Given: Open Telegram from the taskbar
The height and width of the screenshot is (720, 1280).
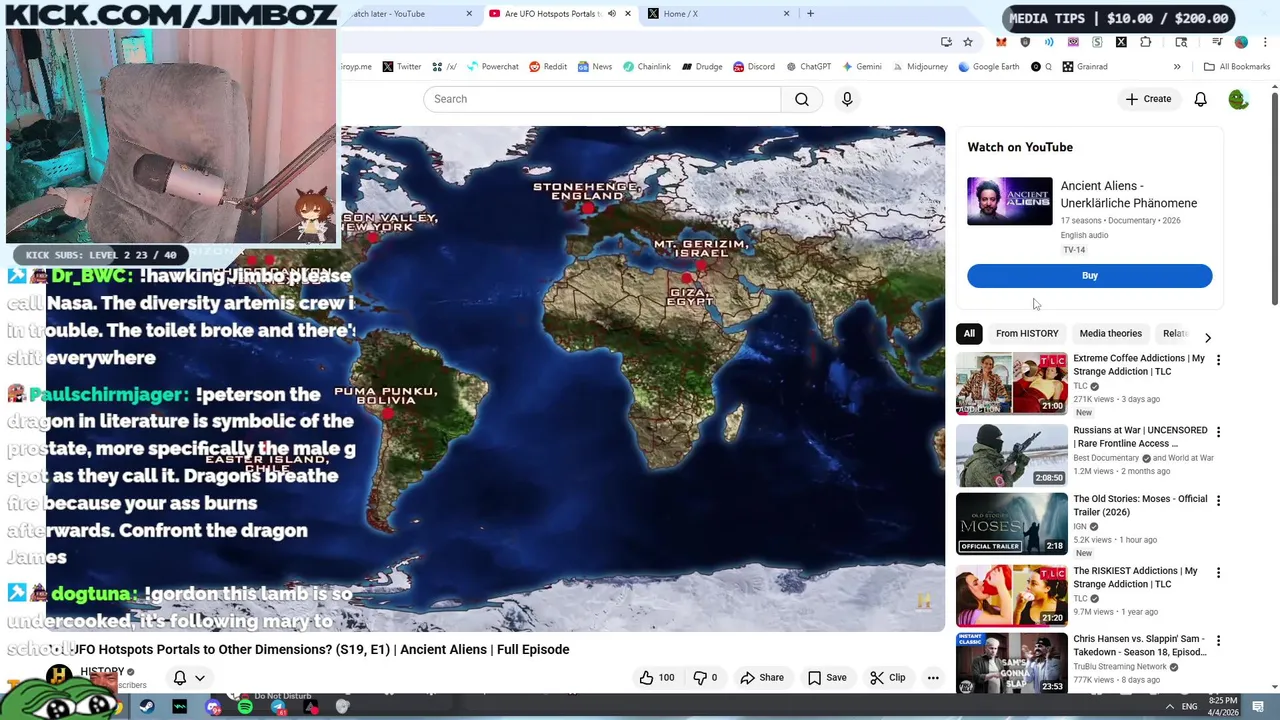Looking at the screenshot, I should click(278, 707).
